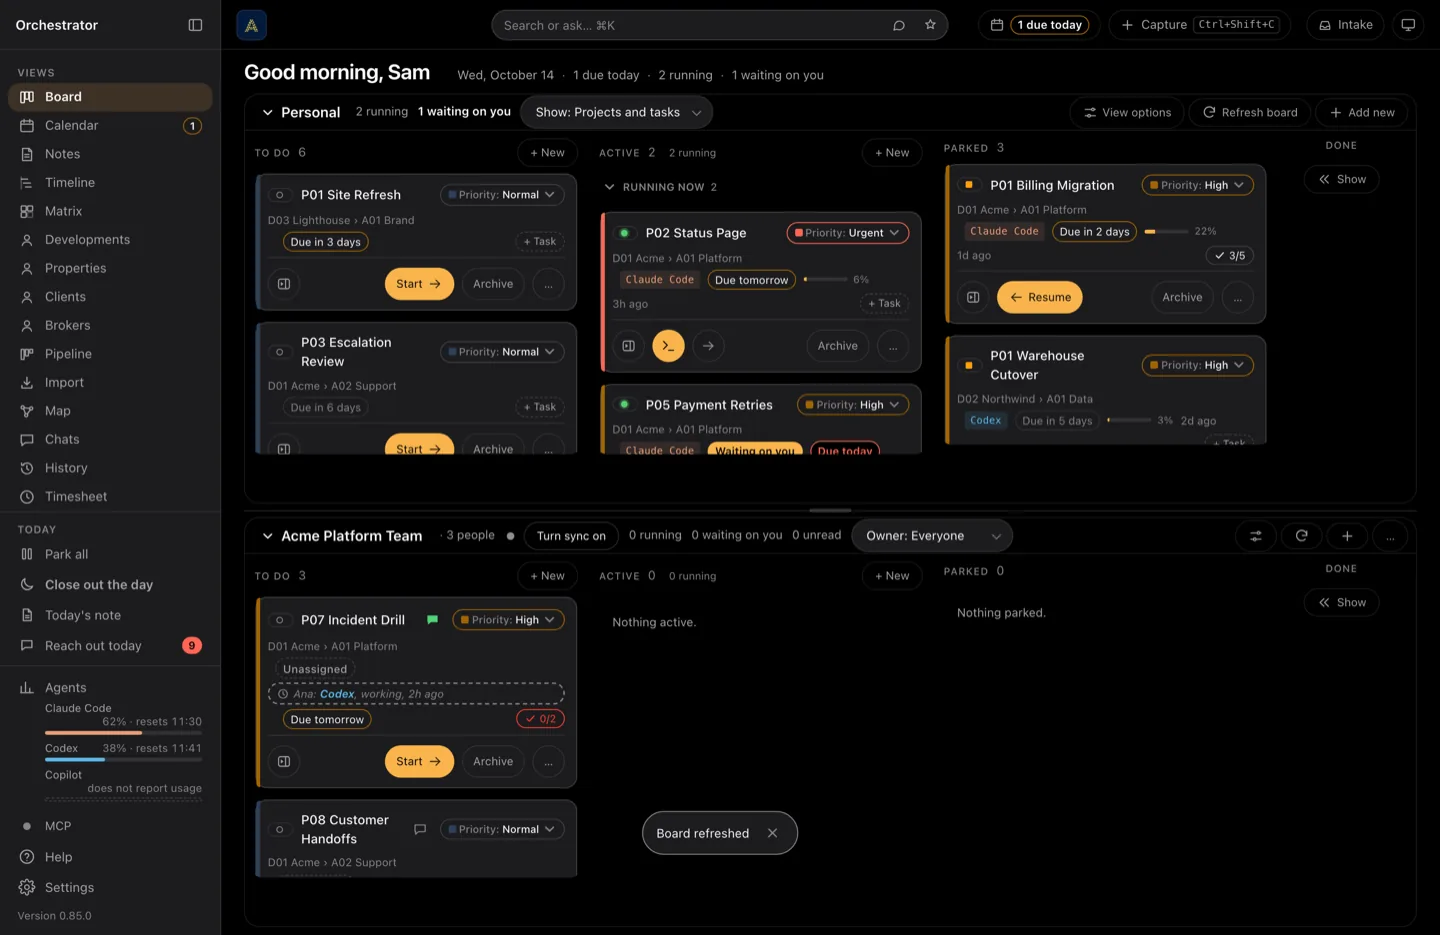Resume P01 Billing Migration
This screenshot has height=935, width=1440.
coord(1040,297)
